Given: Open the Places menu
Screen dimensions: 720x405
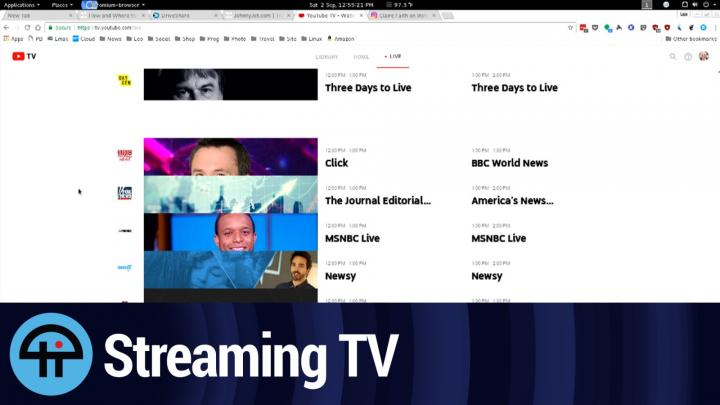Looking at the screenshot, I should pyautogui.click(x=61, y=5).
